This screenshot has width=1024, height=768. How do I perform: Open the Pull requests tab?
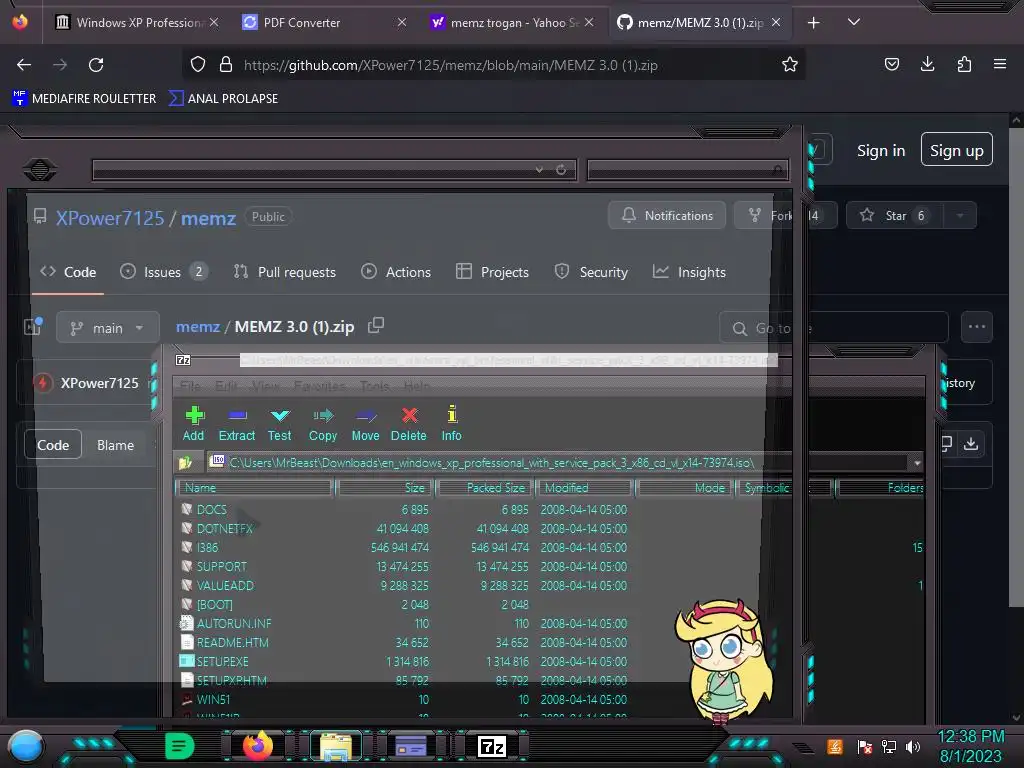click(285, 272)
